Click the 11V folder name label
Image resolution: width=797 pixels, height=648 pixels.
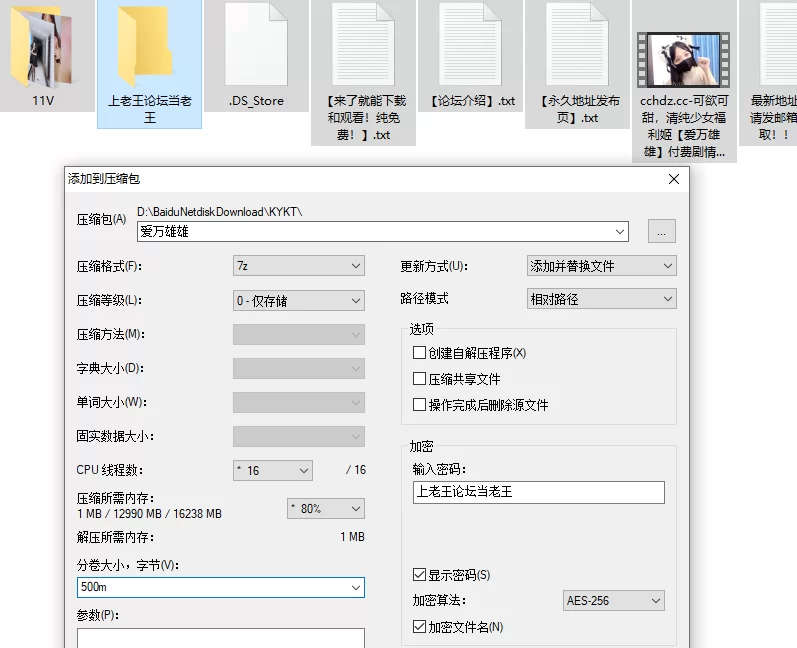(x=43, y=101)
